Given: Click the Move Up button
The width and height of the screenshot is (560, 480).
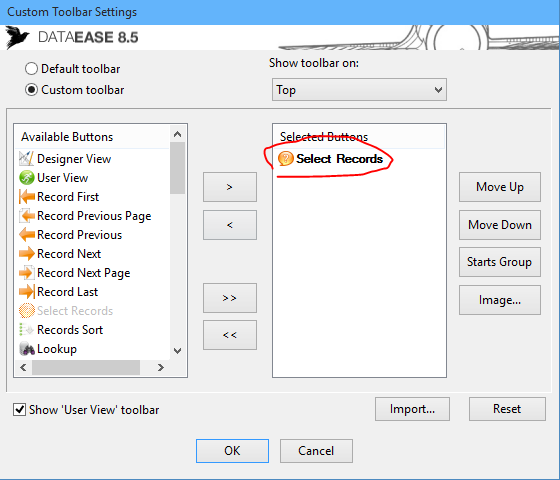Looking at the screenshot, I should coord(500,187).
